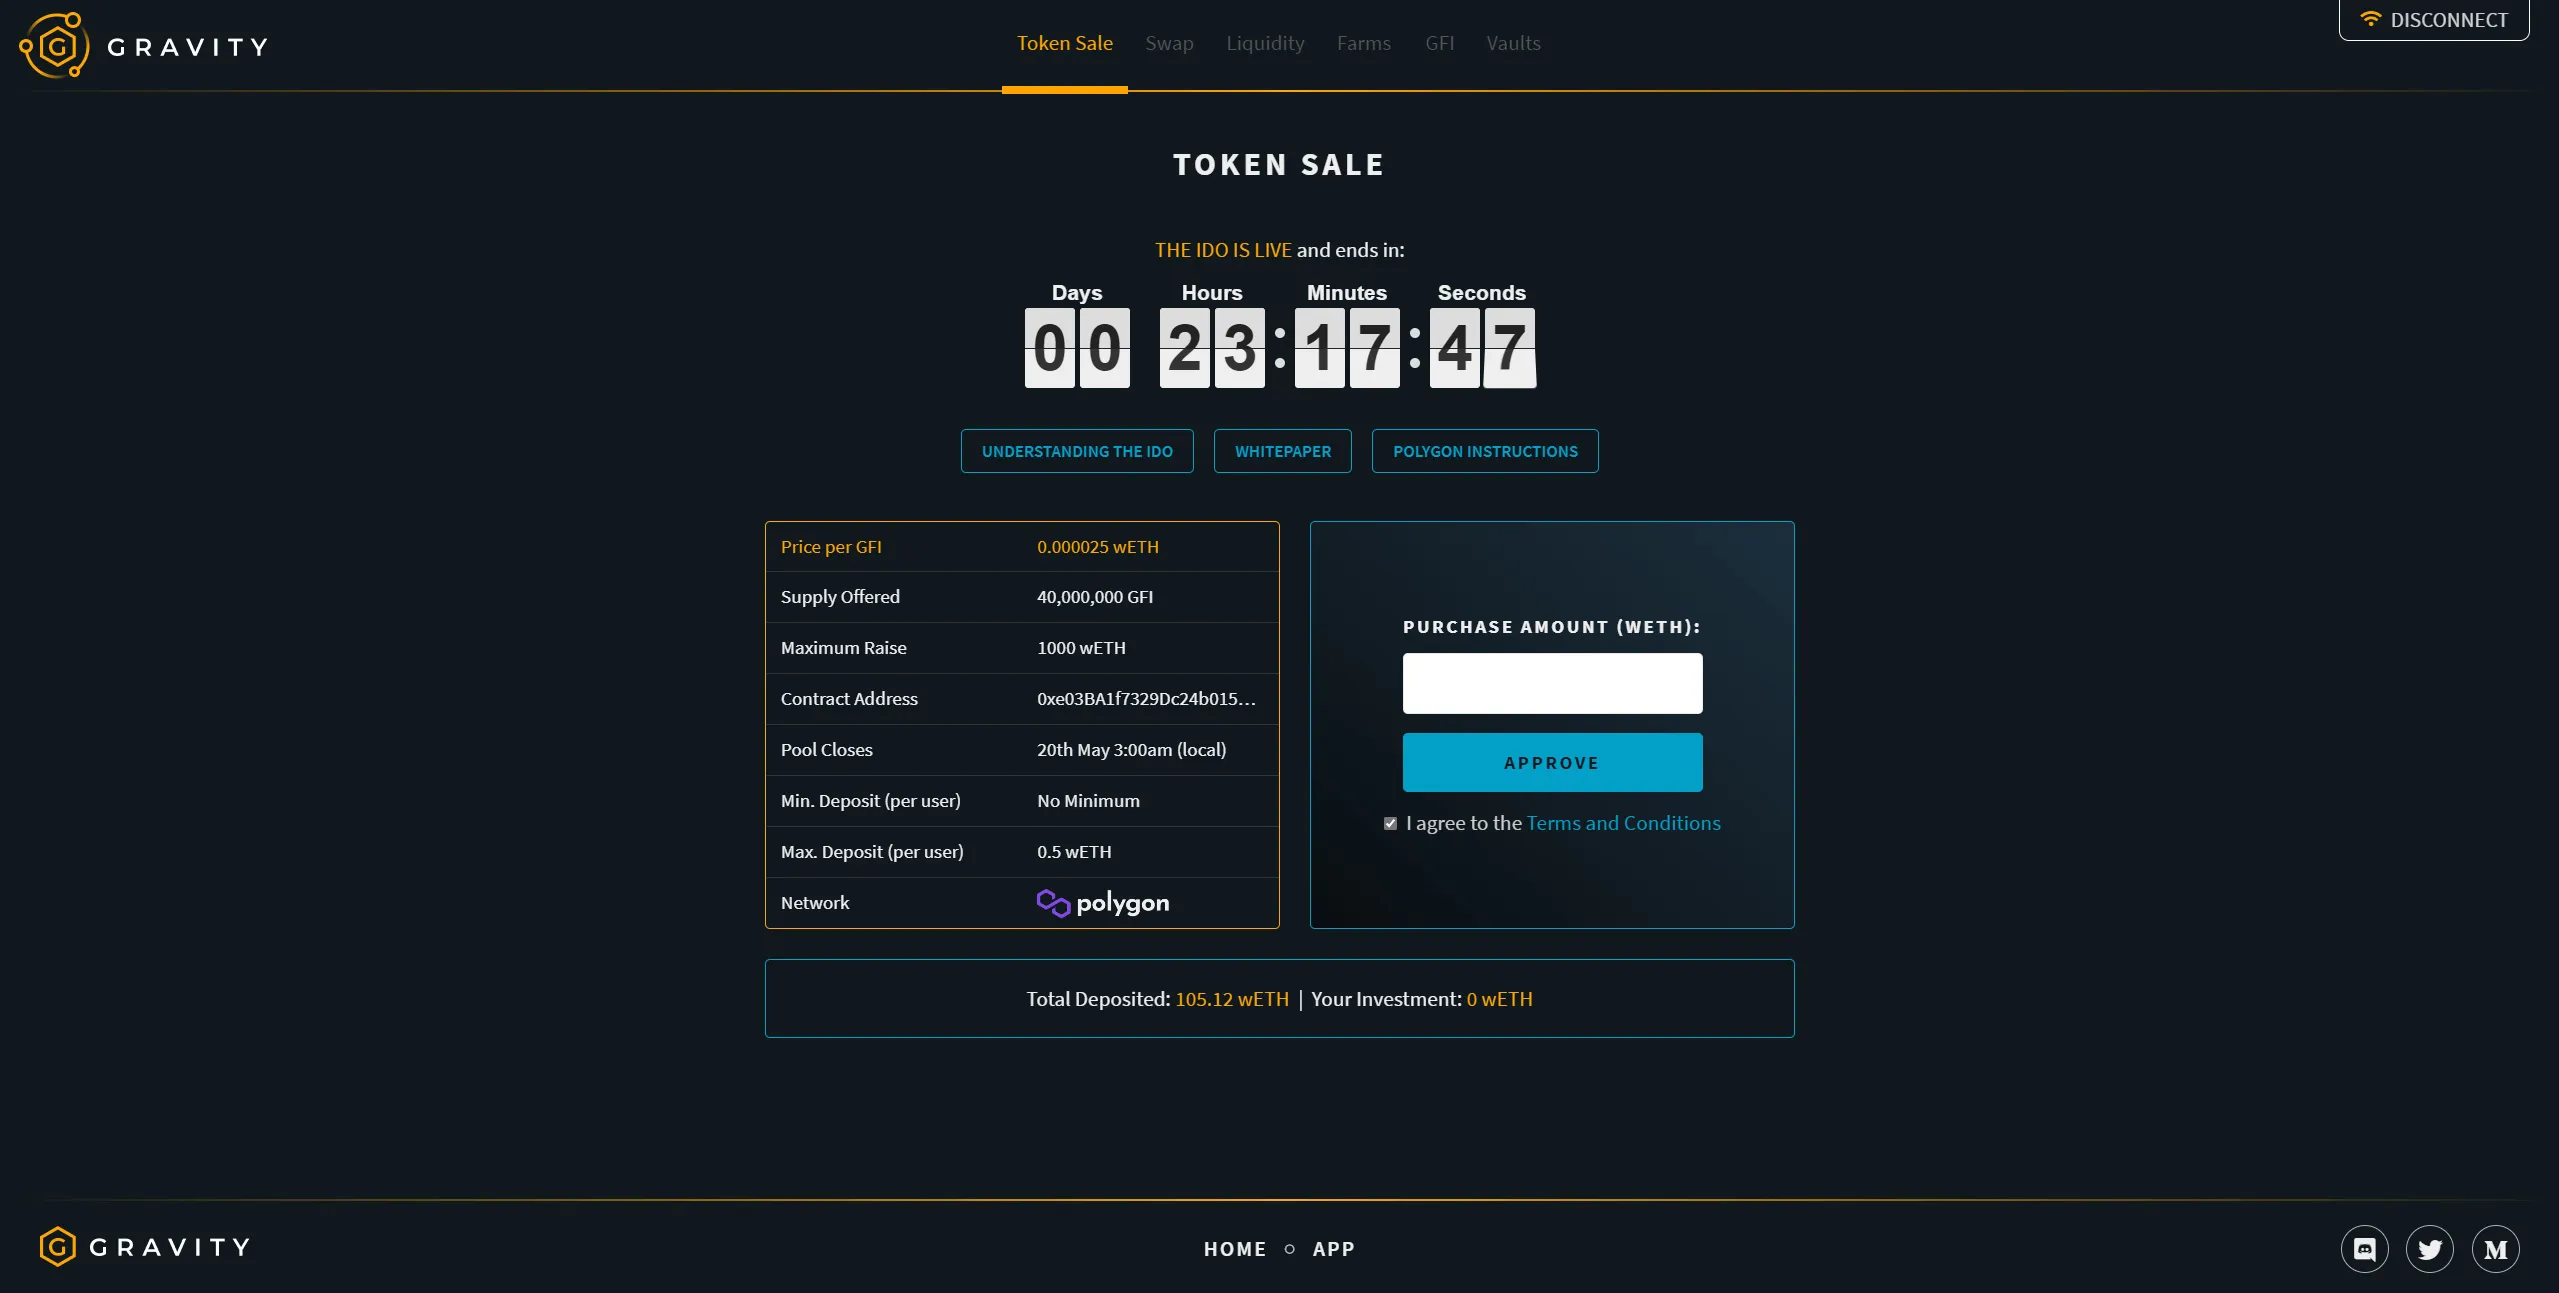Click the Gravity logo in footer
The height and width of the screenshot is (1293, 2559).
pyautogui.click(x=145, y=1247)
